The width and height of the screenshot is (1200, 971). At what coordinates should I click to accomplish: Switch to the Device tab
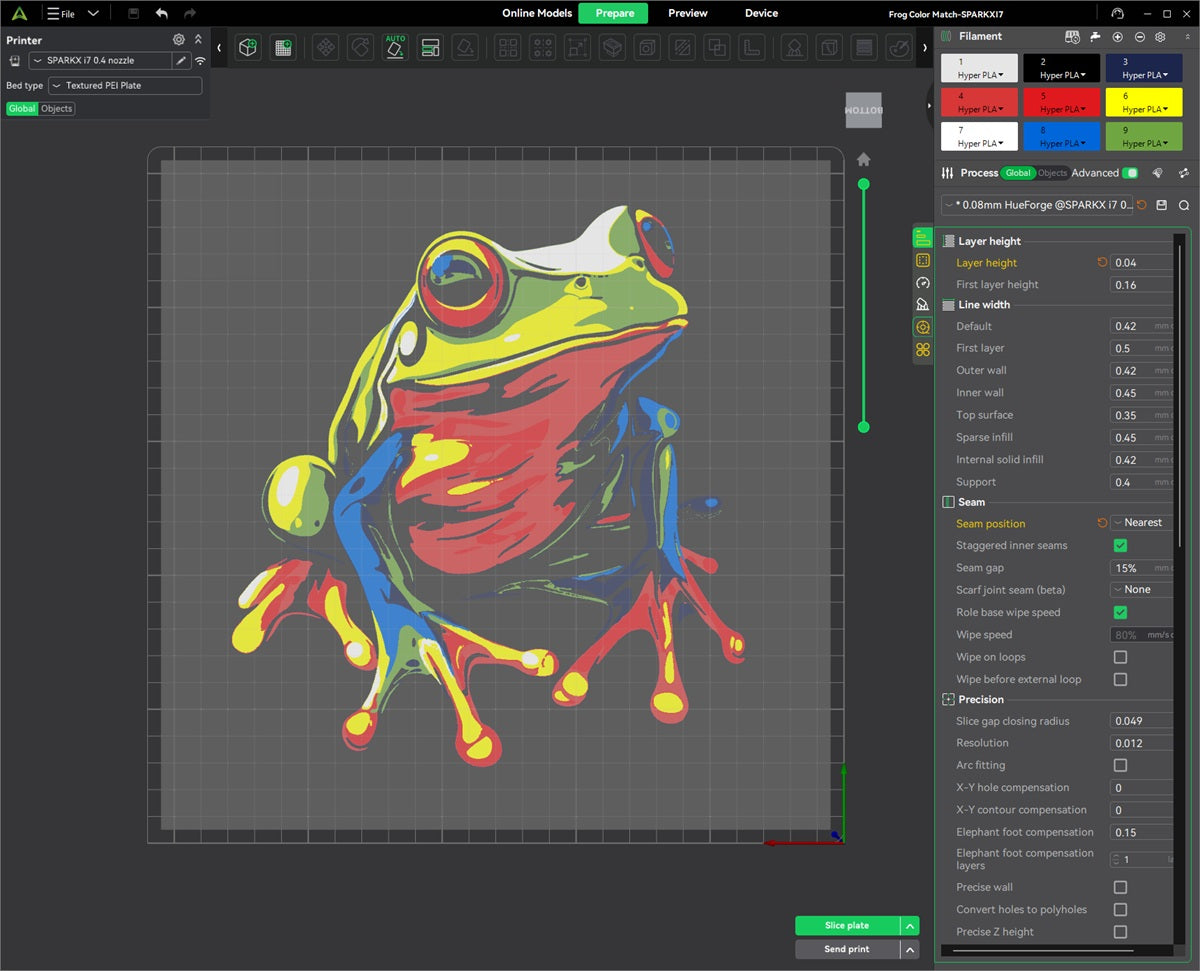click(x=762, y=13)
